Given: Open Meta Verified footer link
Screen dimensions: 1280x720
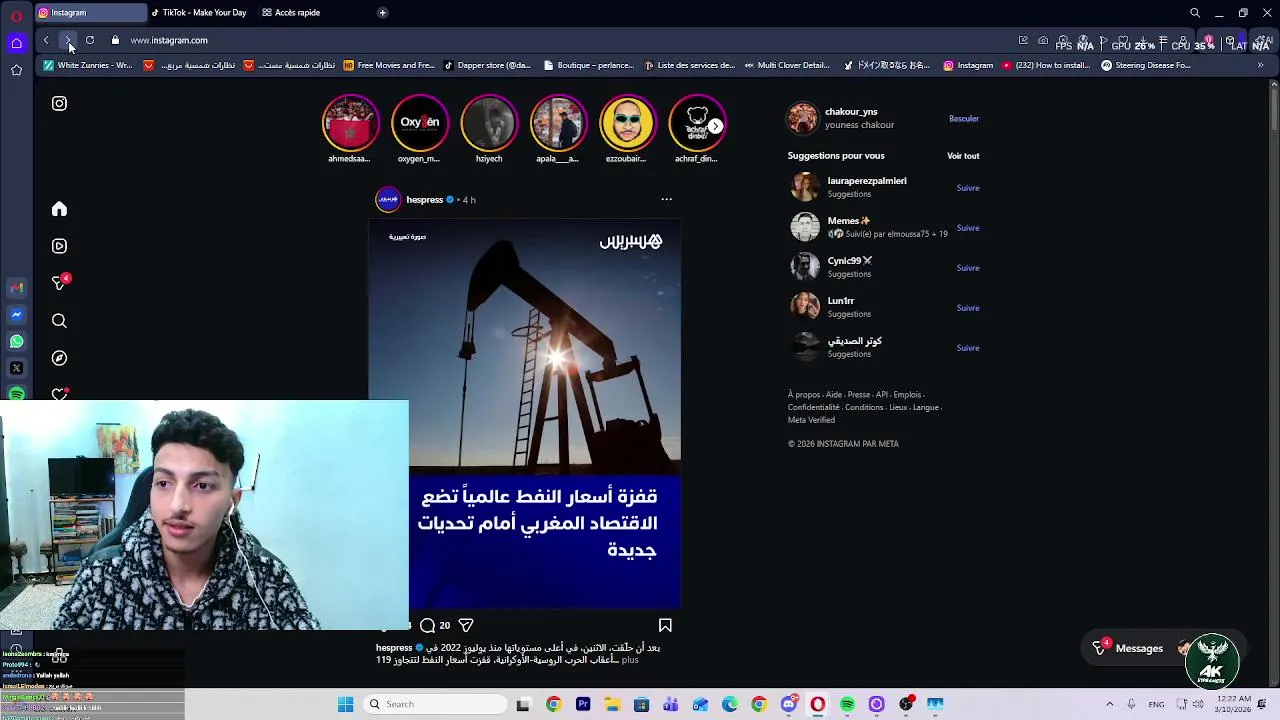Looking at the screenshot, I should pyautogui.click(x=811, y=420).
